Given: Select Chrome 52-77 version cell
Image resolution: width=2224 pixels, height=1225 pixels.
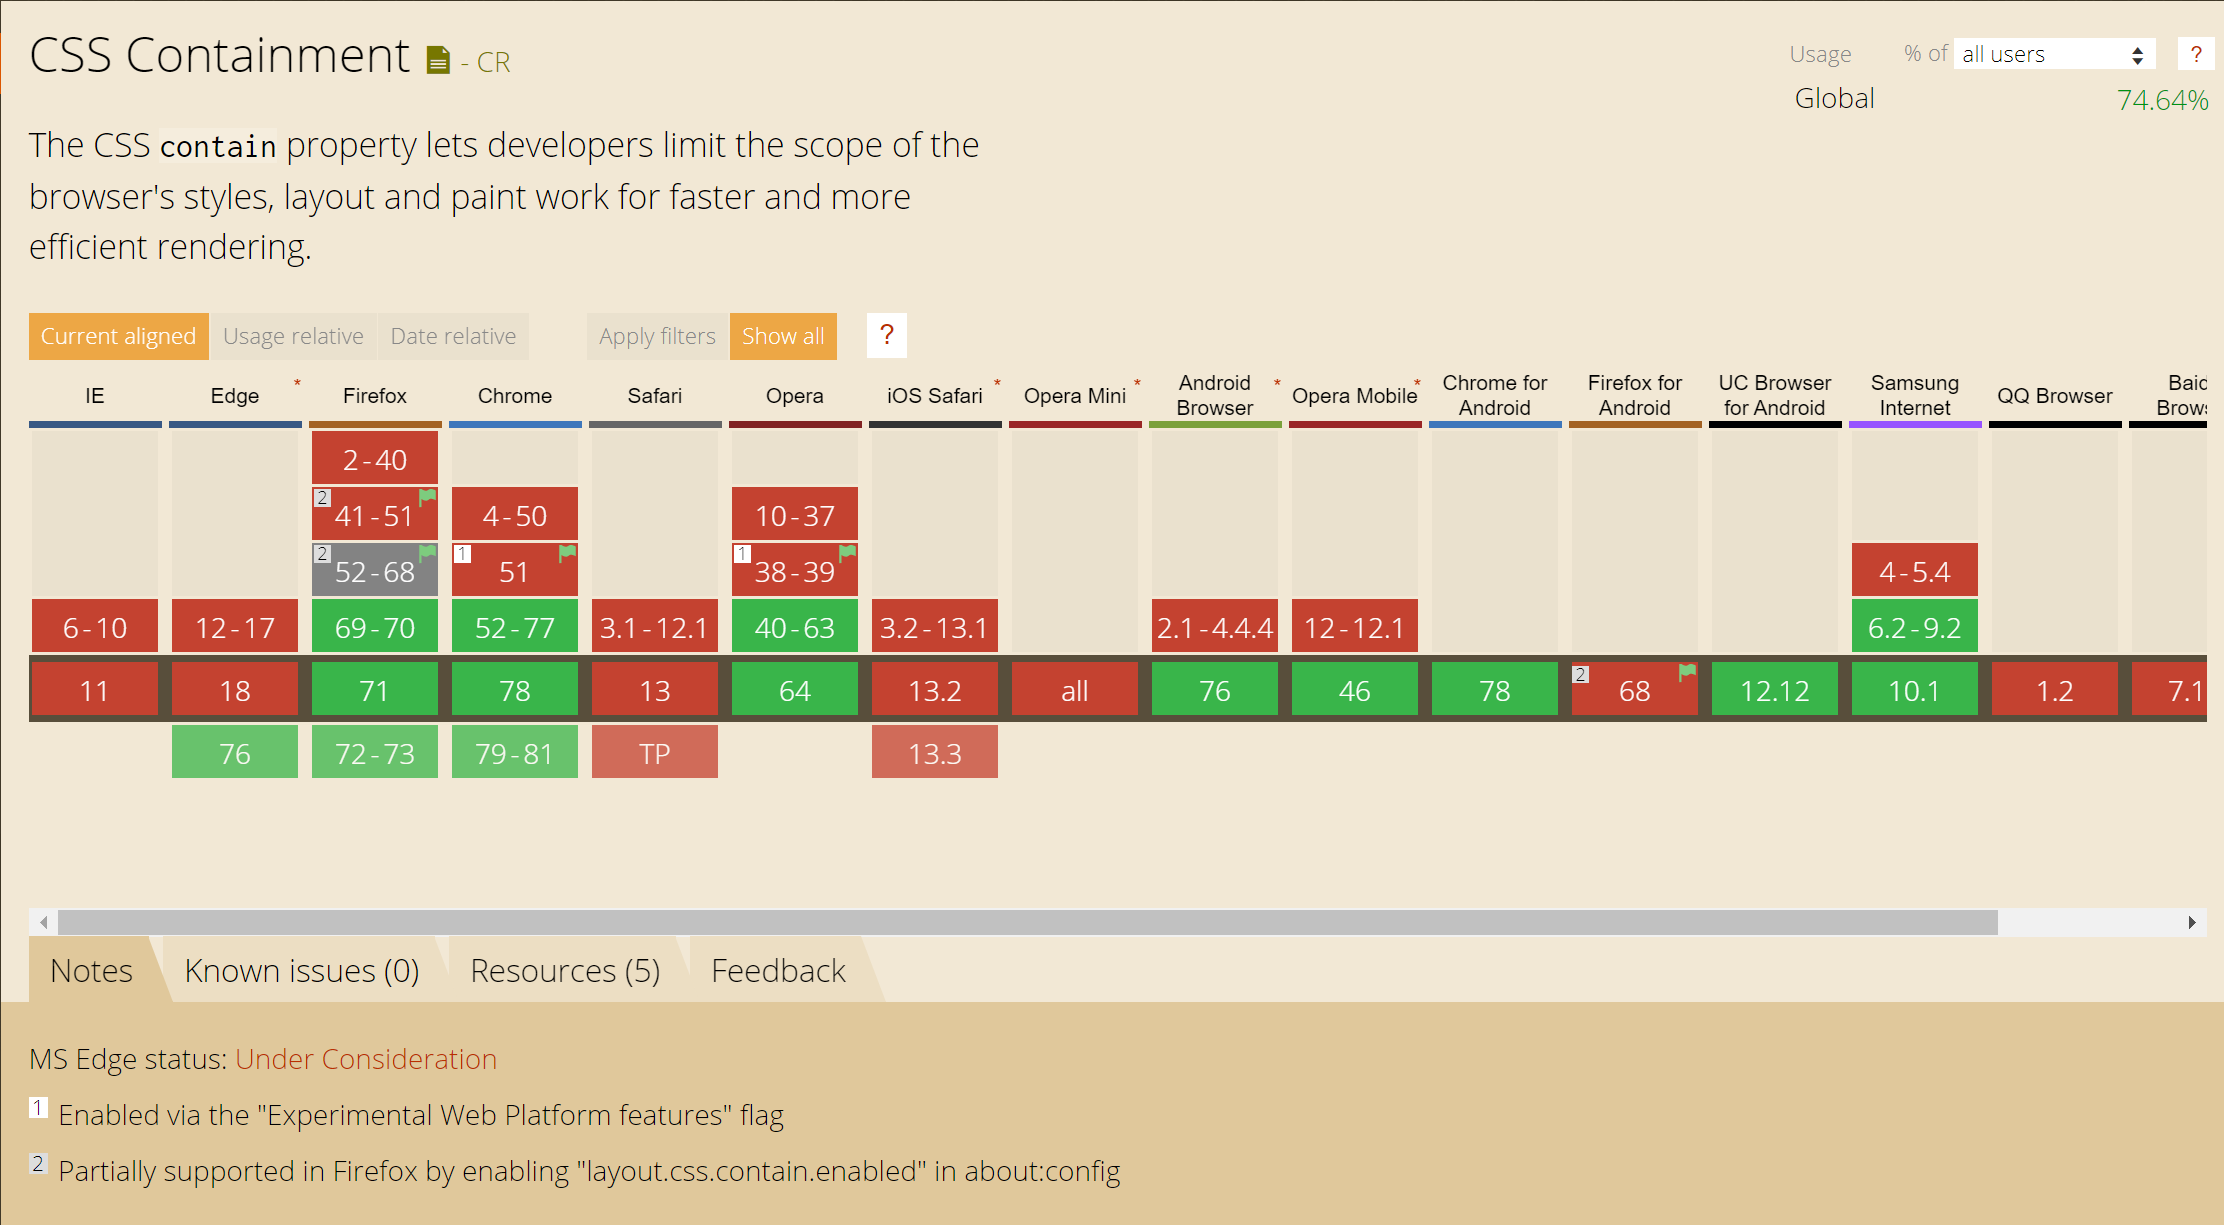Looking at the screenshot, I should (x=515, y=627).
